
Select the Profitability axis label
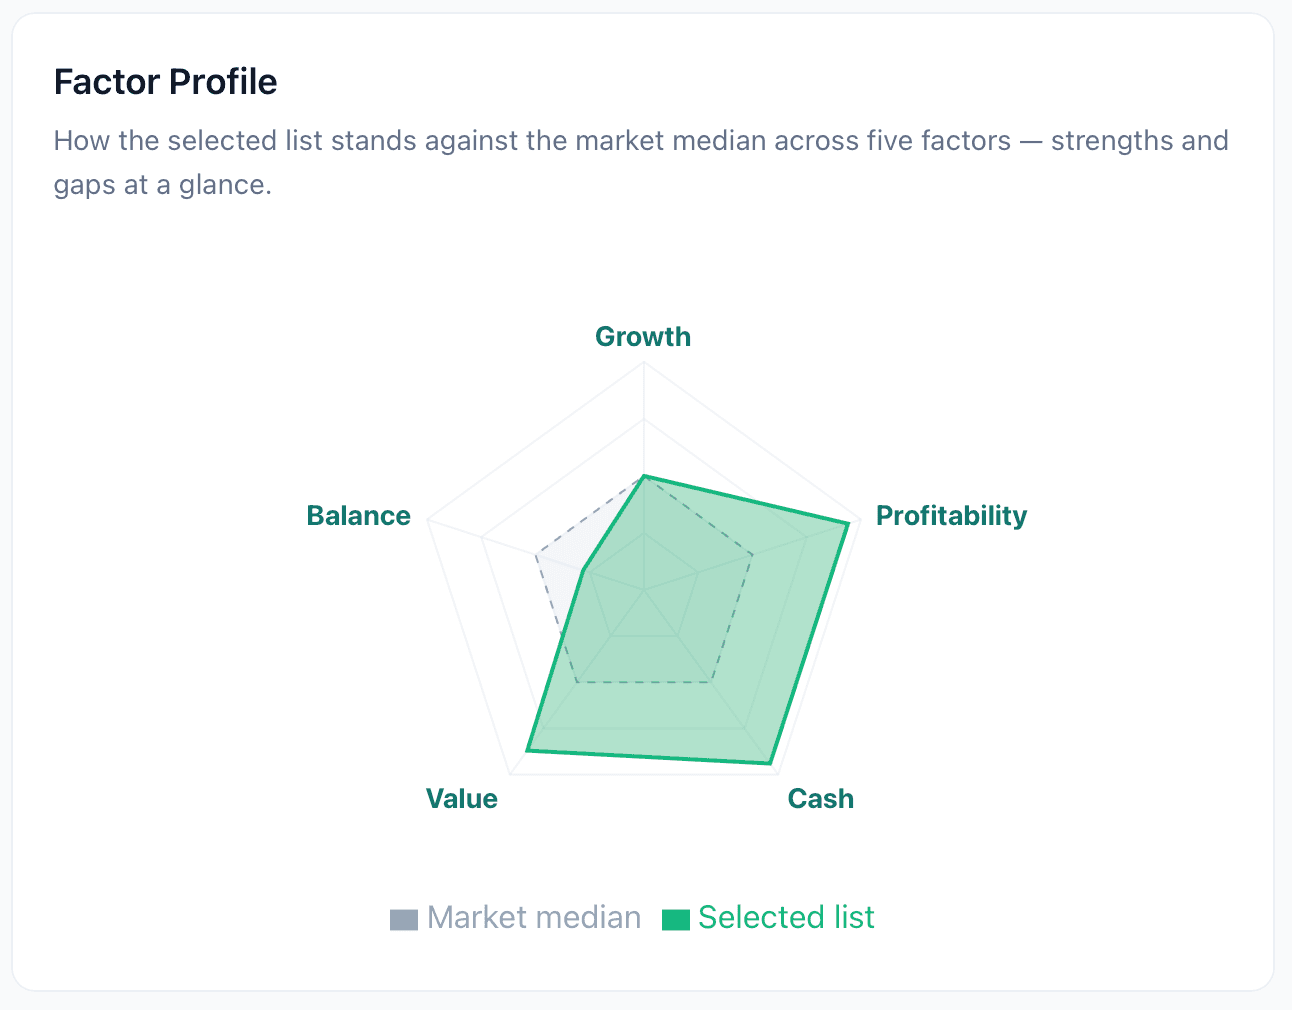[x=952, y=516]
